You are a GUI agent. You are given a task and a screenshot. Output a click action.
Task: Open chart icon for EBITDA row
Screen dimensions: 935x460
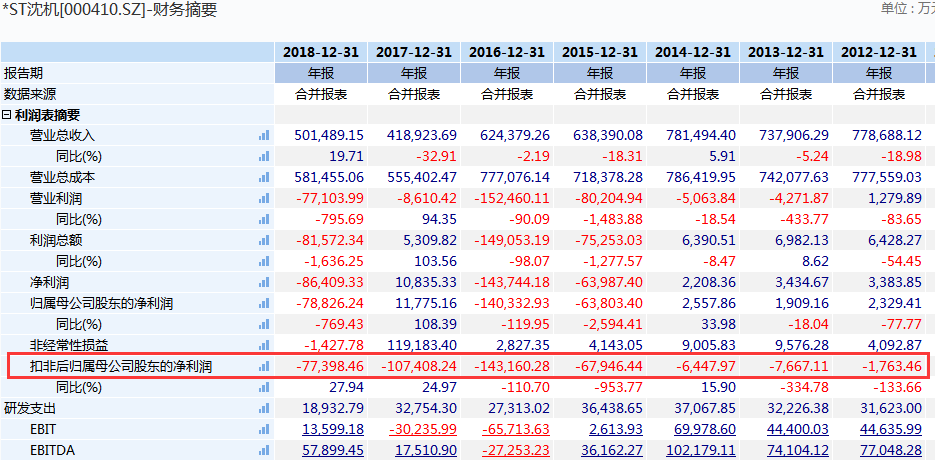[264, 450]
